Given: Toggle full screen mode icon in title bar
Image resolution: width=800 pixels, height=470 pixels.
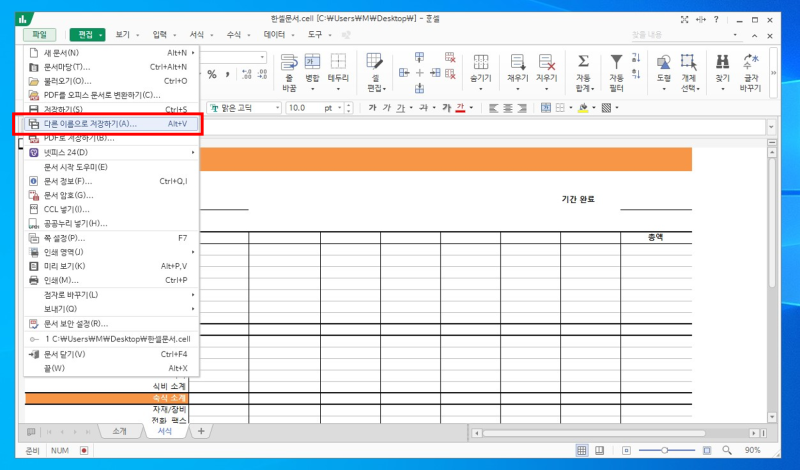Looking at the screenshot, I should click(685, 20).
